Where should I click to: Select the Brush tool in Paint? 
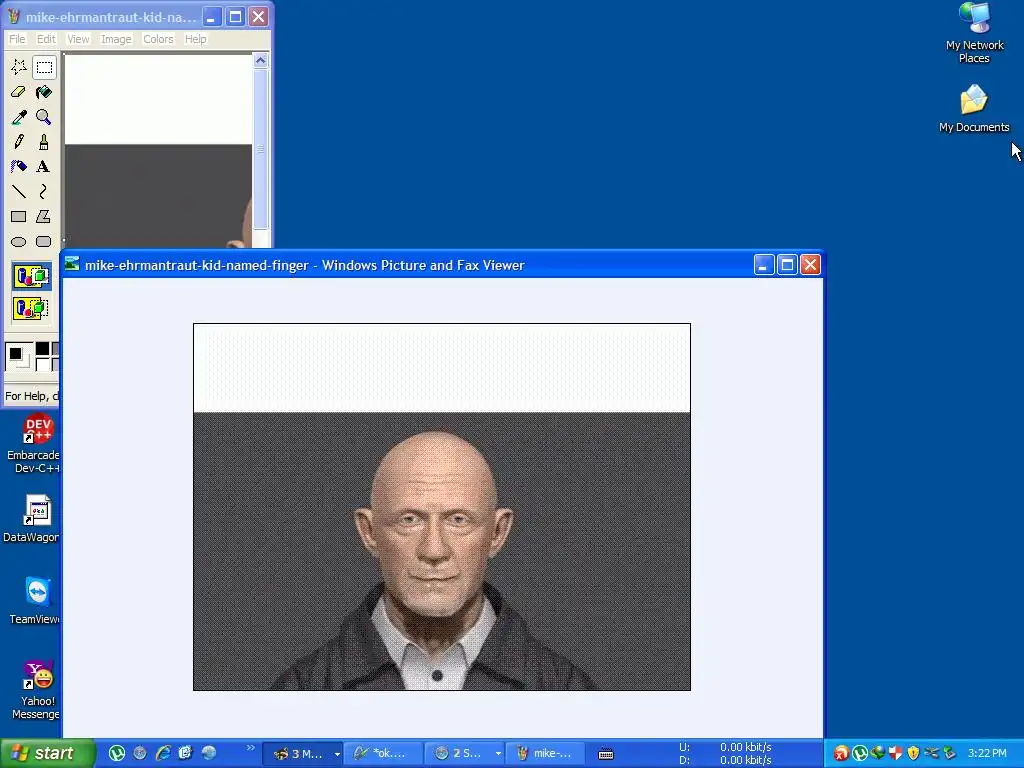(x=44, y=142)
